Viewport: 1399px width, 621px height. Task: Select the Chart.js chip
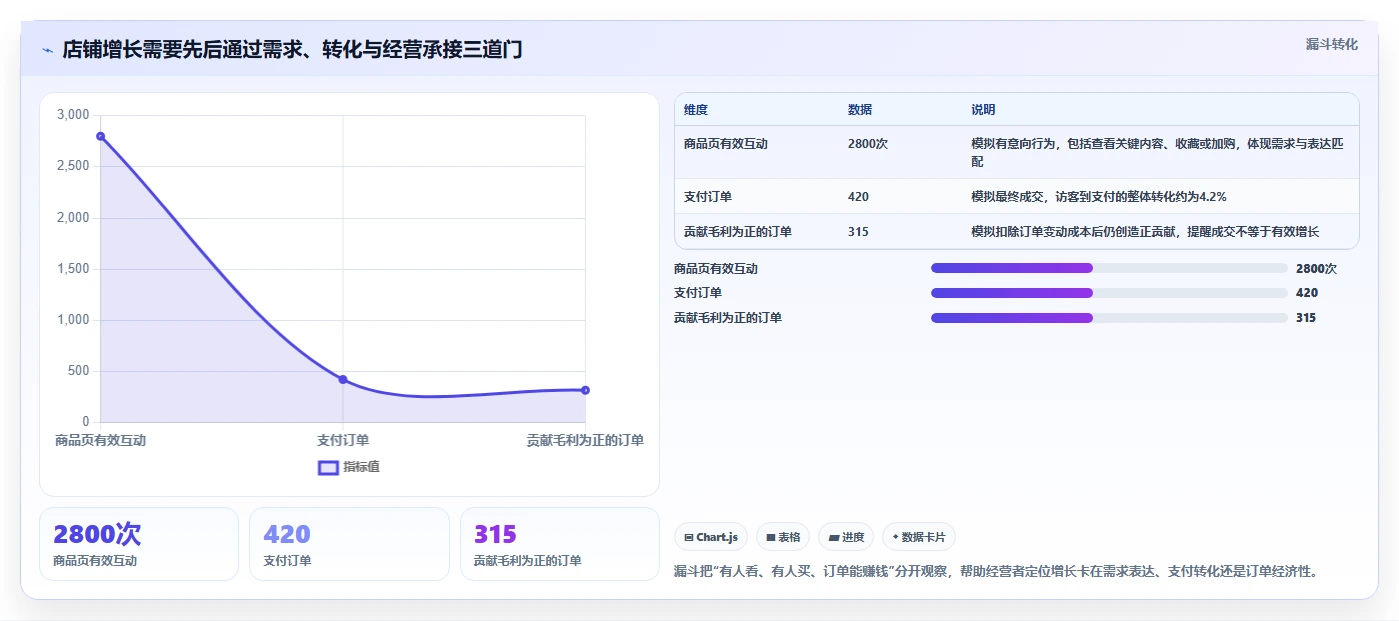point(711,537)
